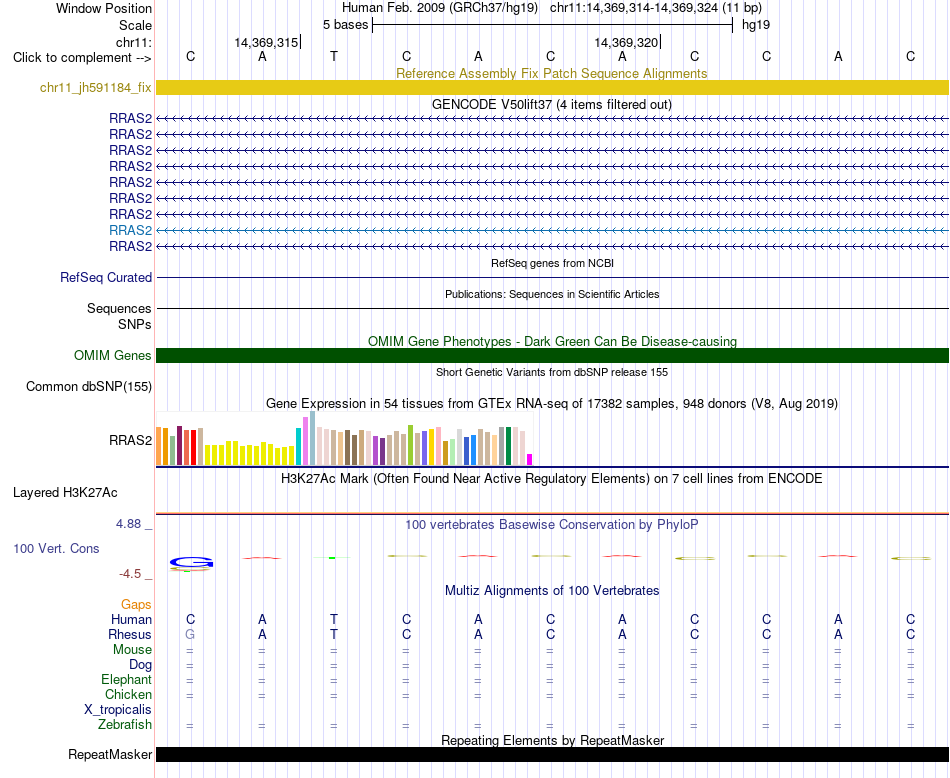Click the SNPs track label
Viewport: 950px width, 778px height.
coord(135,324)
